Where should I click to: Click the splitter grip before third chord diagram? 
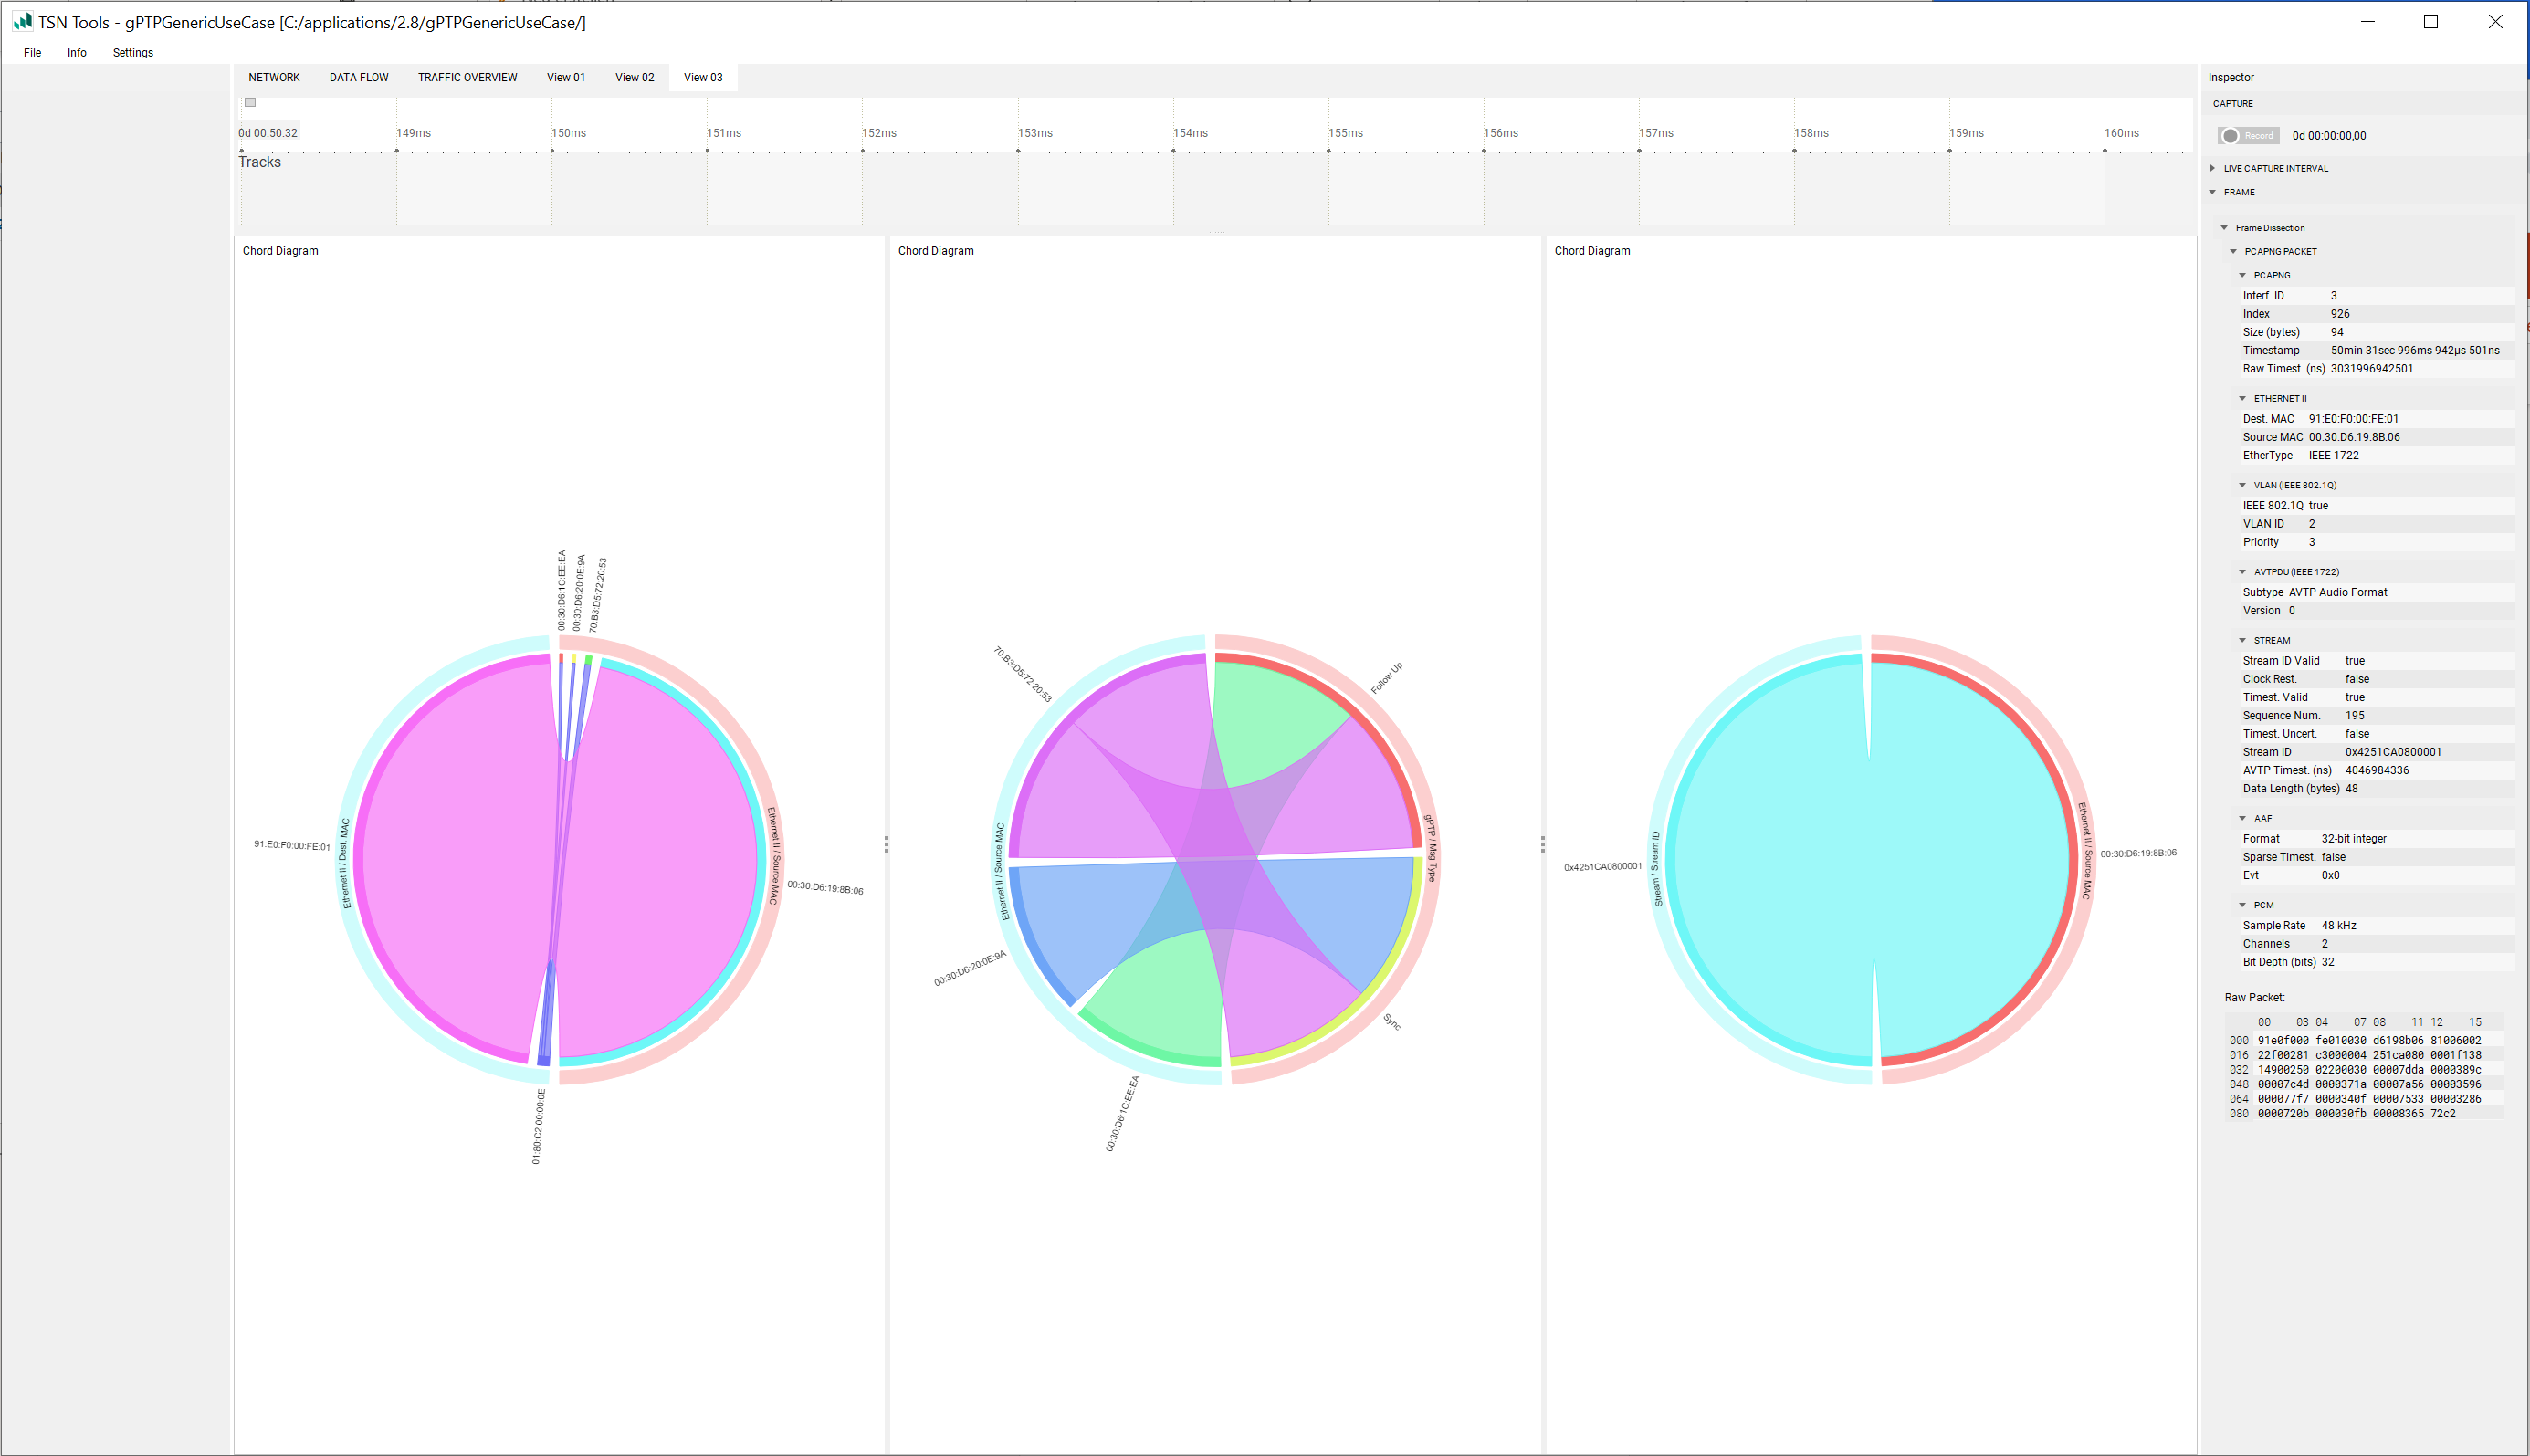pos(1542,844)
